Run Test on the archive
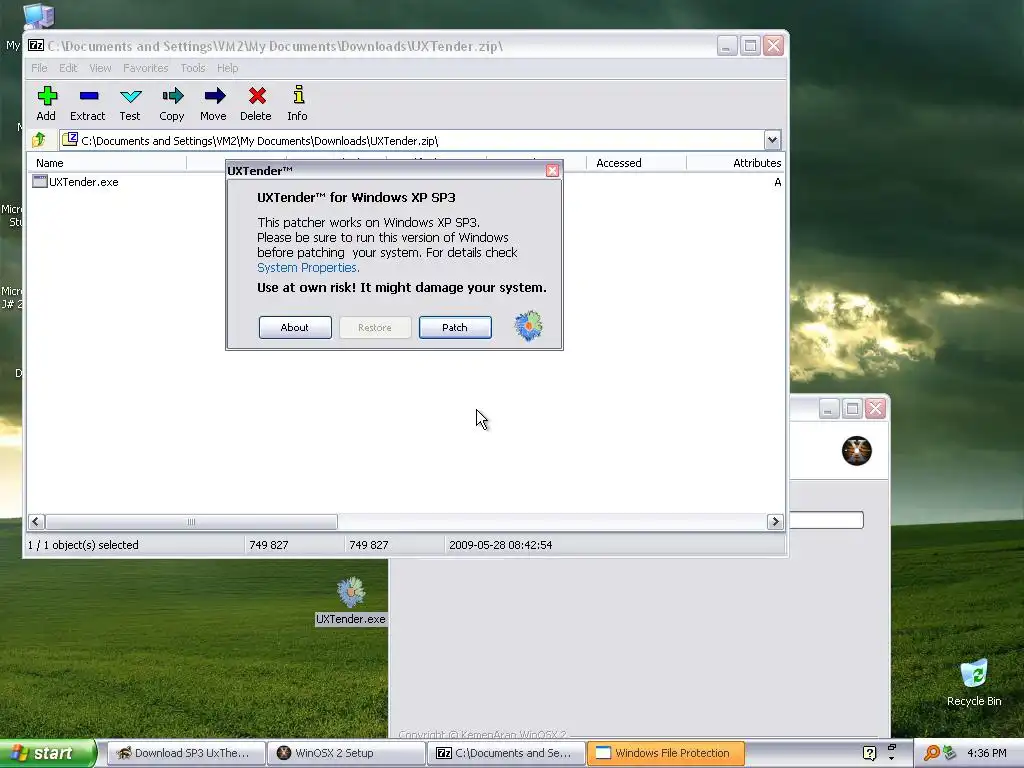 (130, 103)
